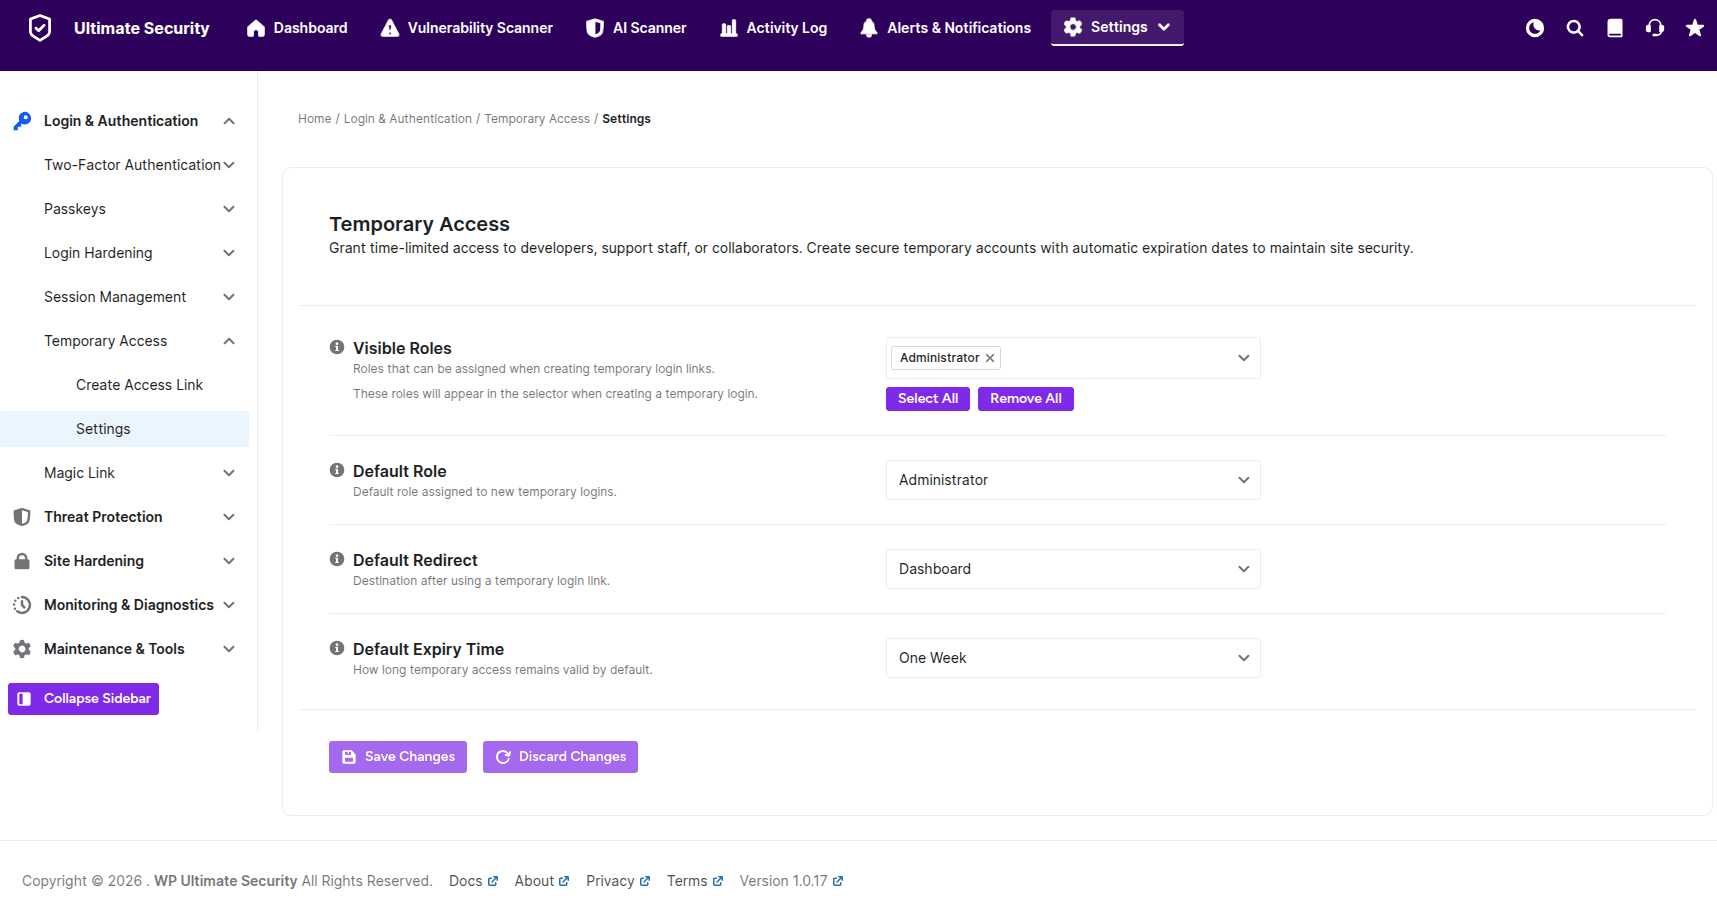Click Temporary Access breadcrumb

click(537, 119)
